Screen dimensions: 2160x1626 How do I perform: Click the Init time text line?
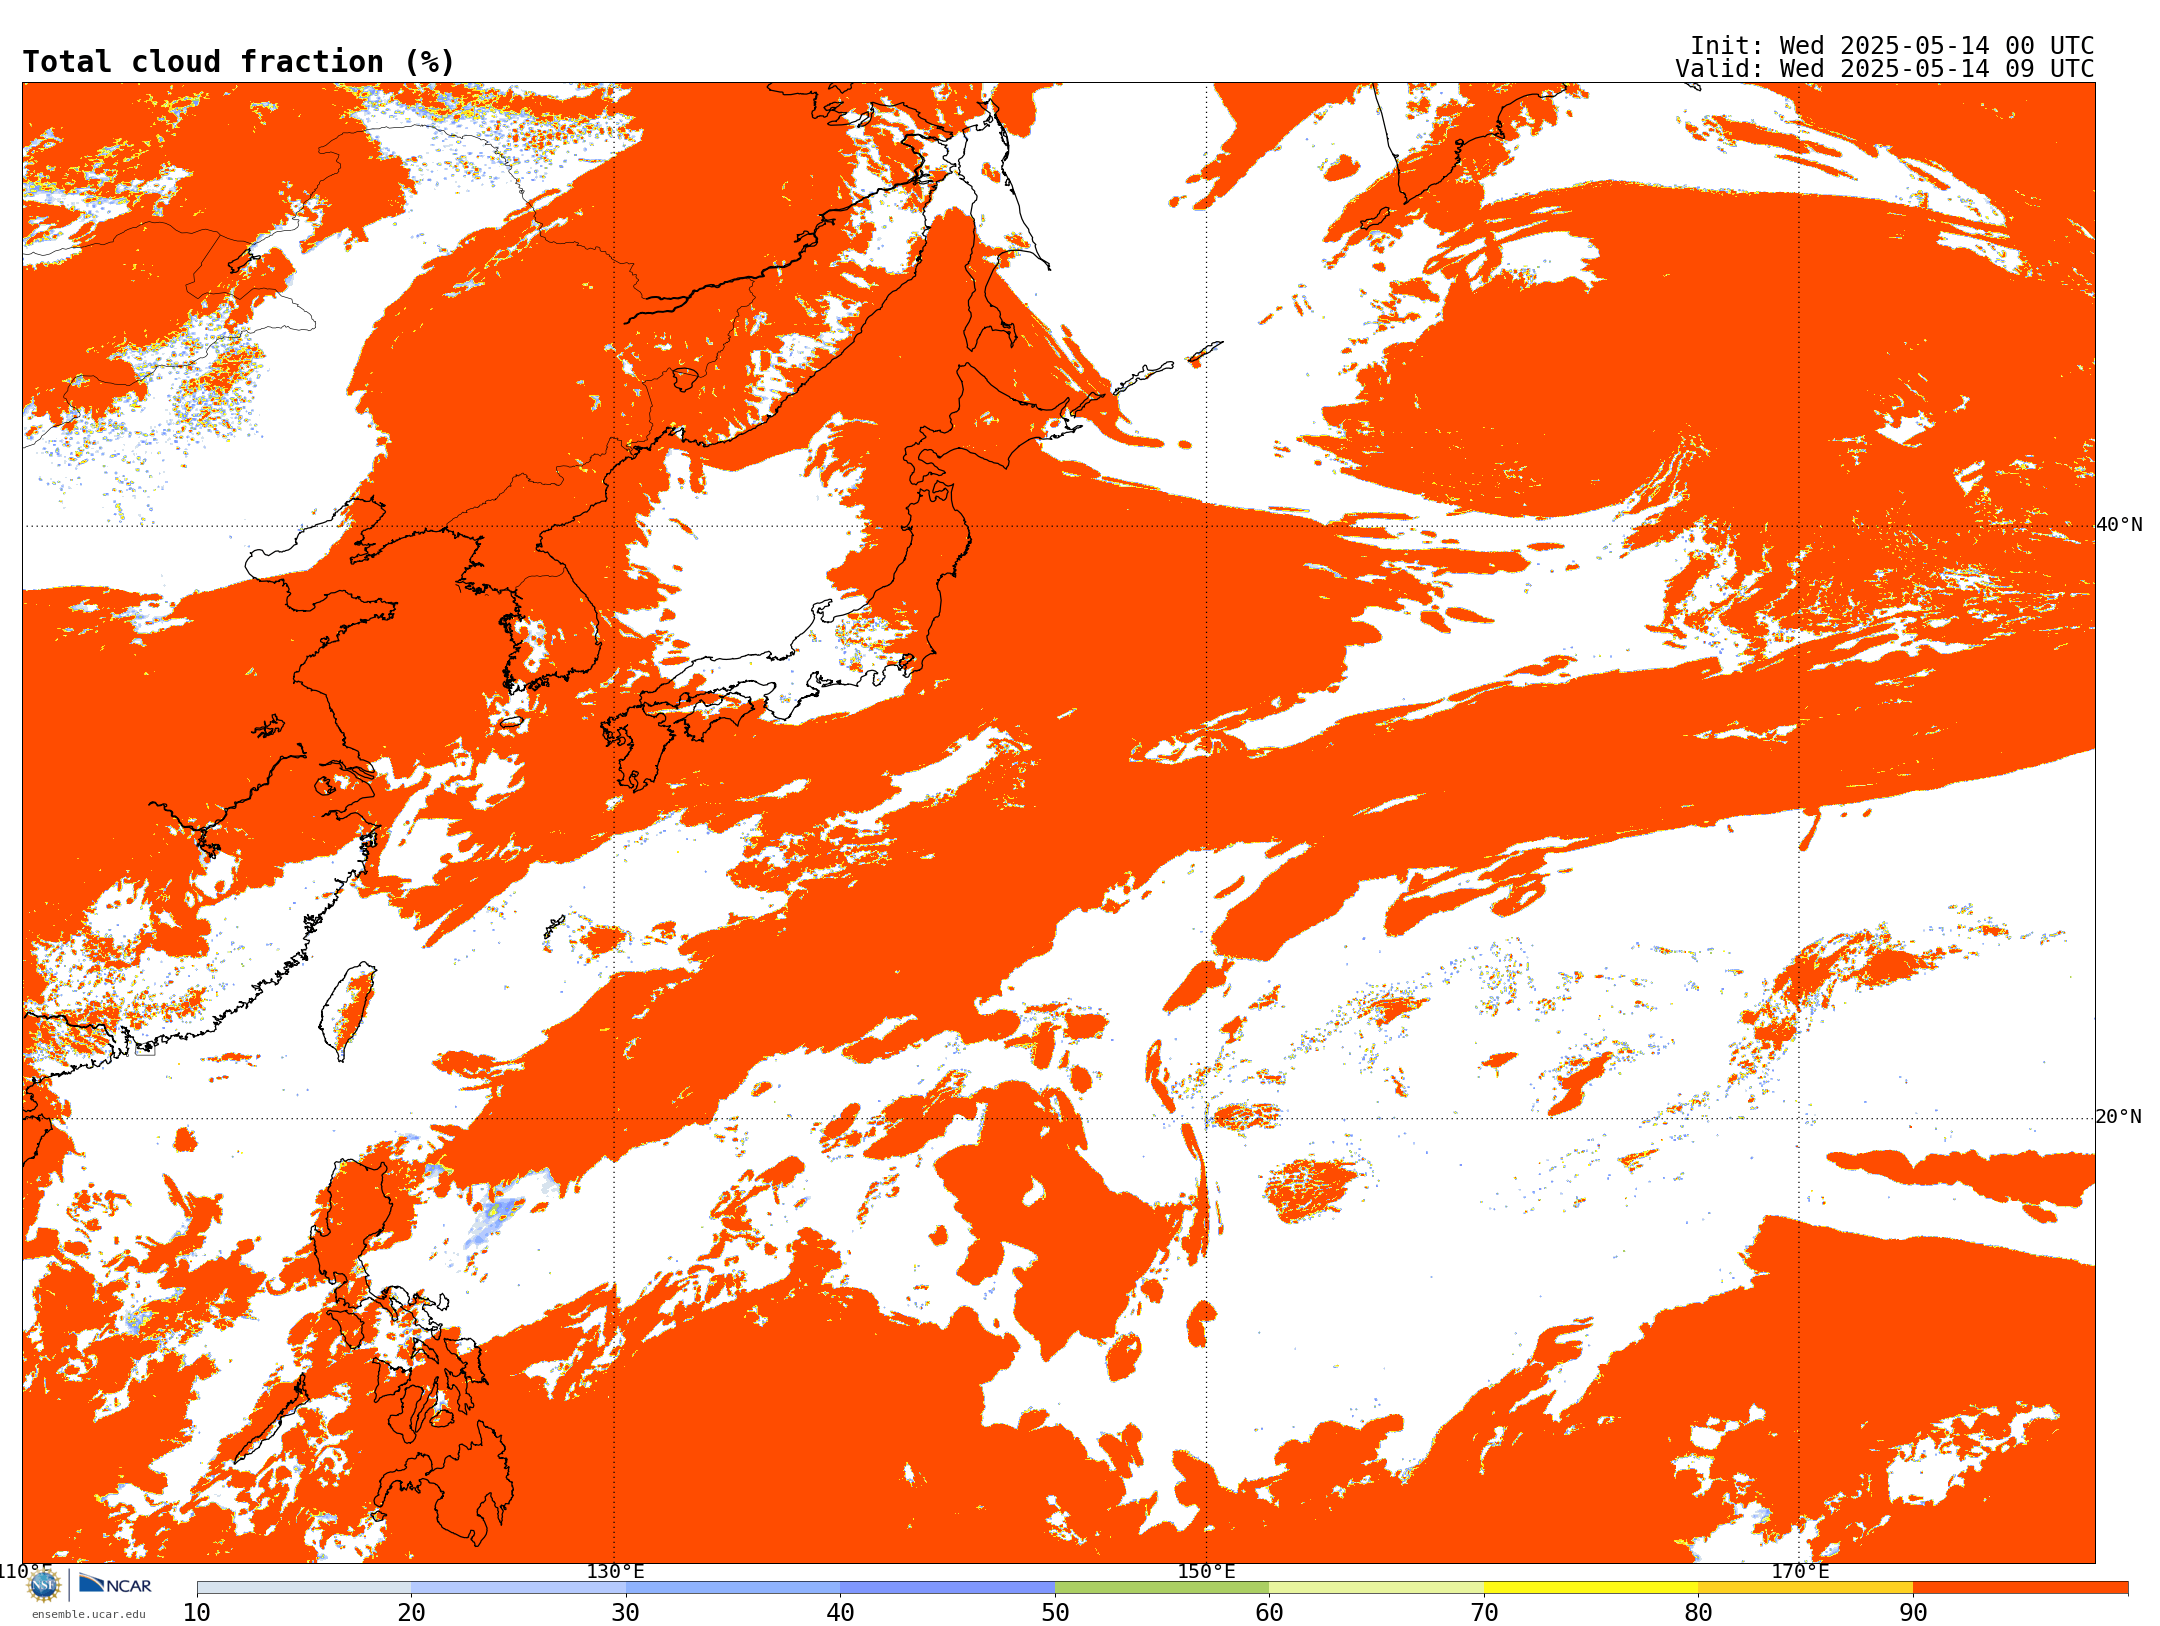coord(1892,46)
